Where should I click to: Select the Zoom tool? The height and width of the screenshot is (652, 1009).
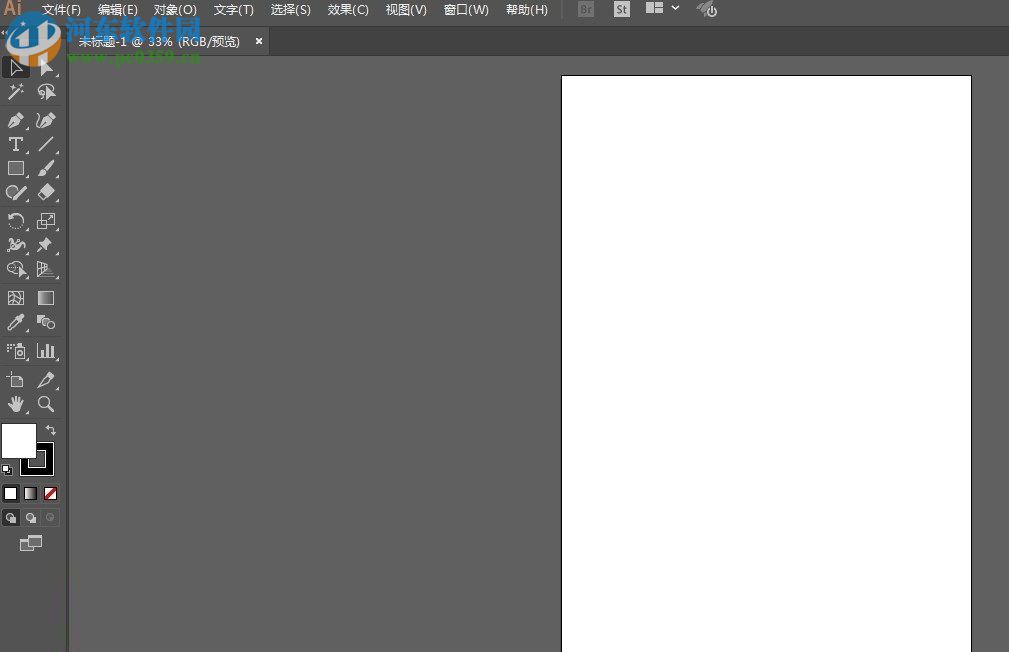[46, 404]
